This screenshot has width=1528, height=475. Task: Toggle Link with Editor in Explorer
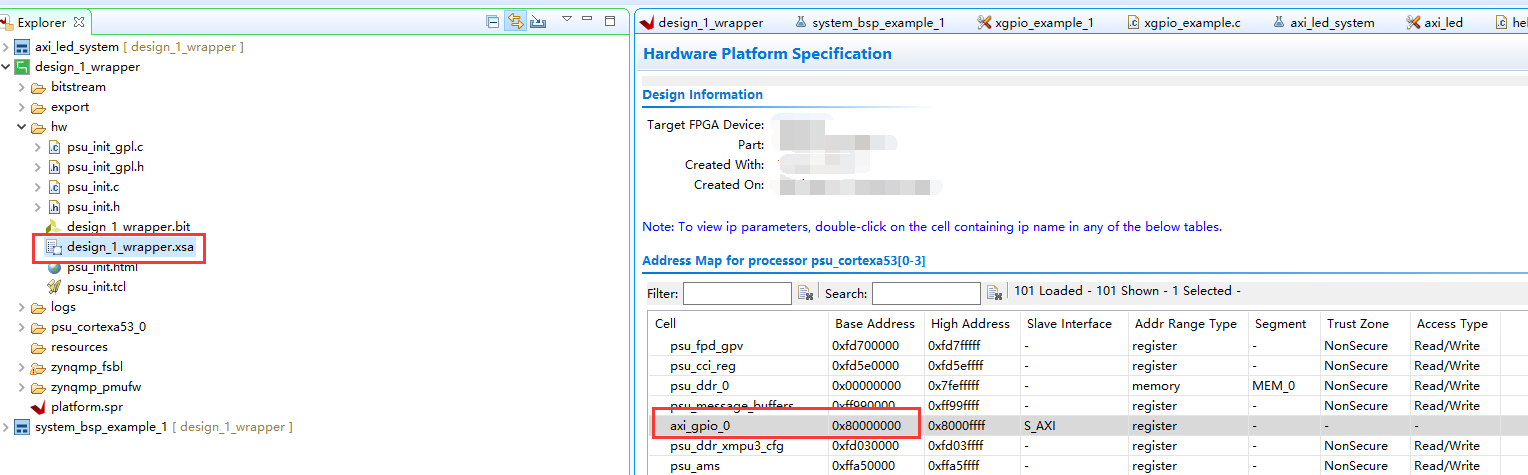tap(515, 21)
